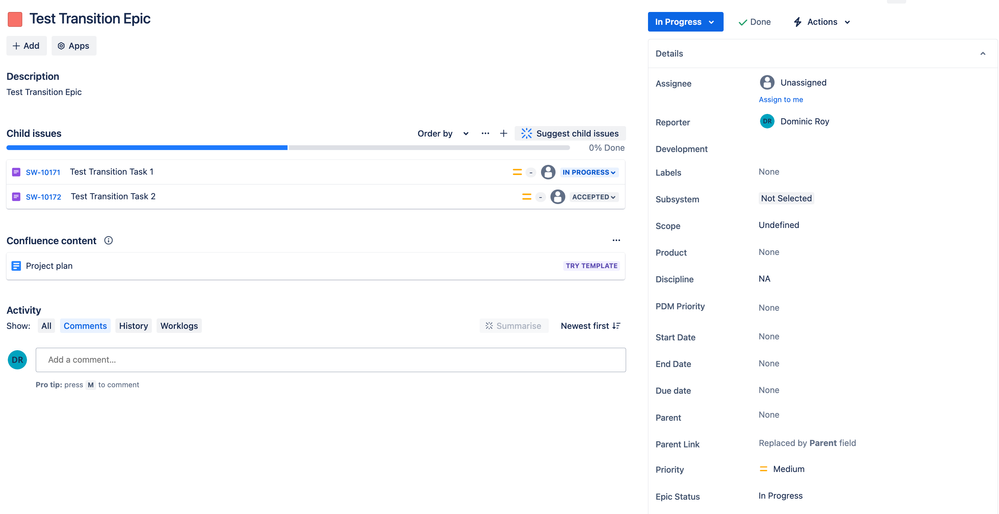Open issue link SW-10172
999x514 pixels.
click(x=43, y=197)
